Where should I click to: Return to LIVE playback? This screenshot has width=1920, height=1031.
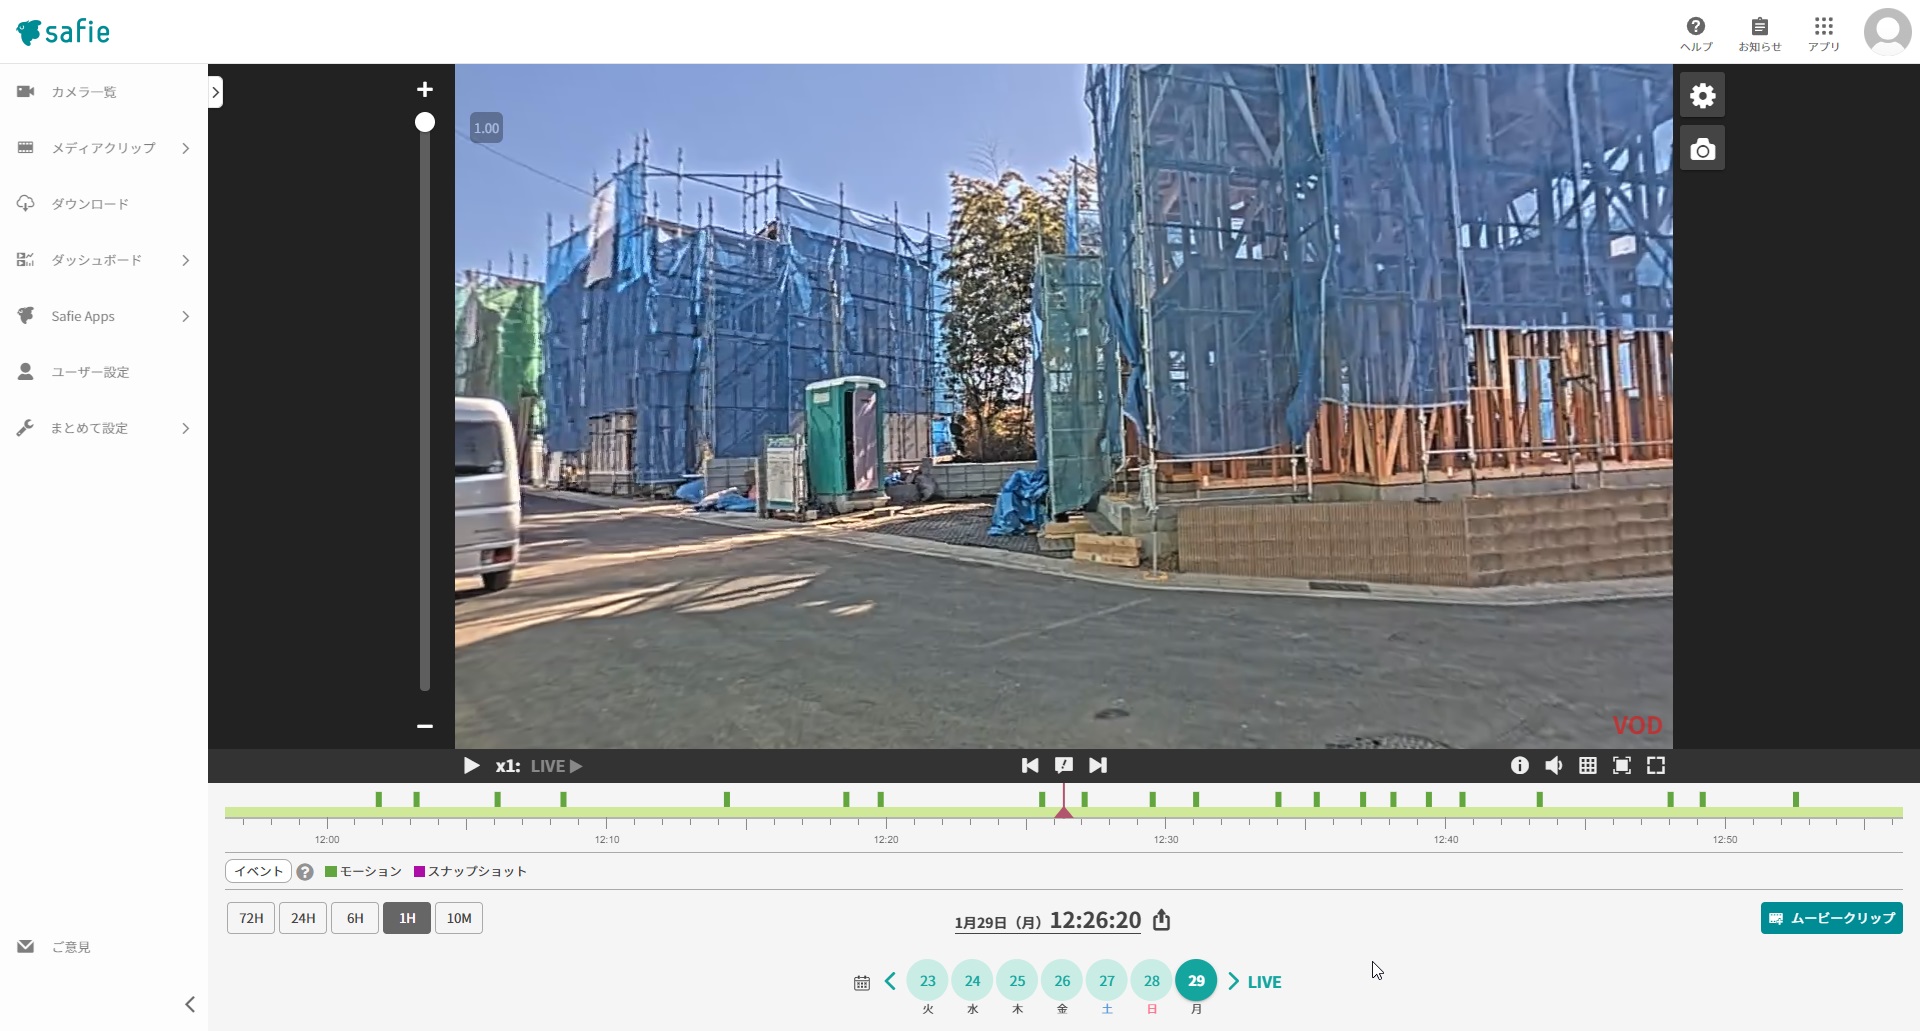[1263, 981]
